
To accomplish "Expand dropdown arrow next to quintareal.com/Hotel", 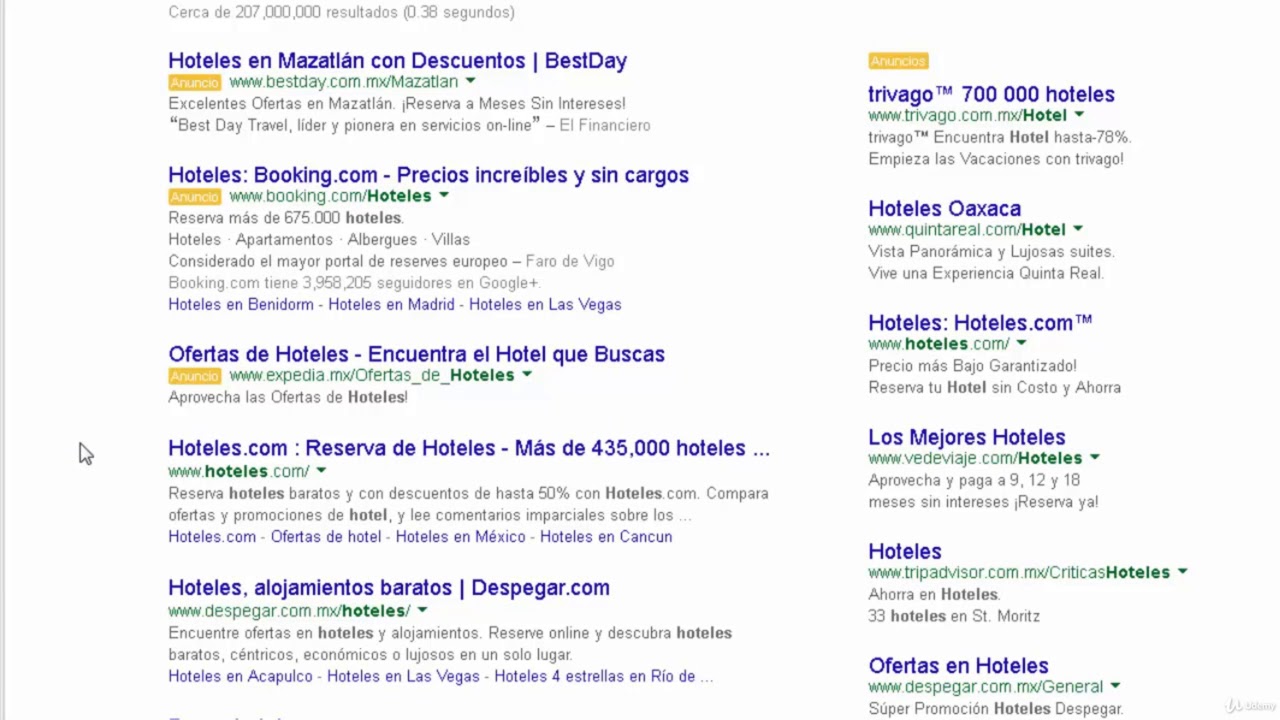I will coord(1078,229).
